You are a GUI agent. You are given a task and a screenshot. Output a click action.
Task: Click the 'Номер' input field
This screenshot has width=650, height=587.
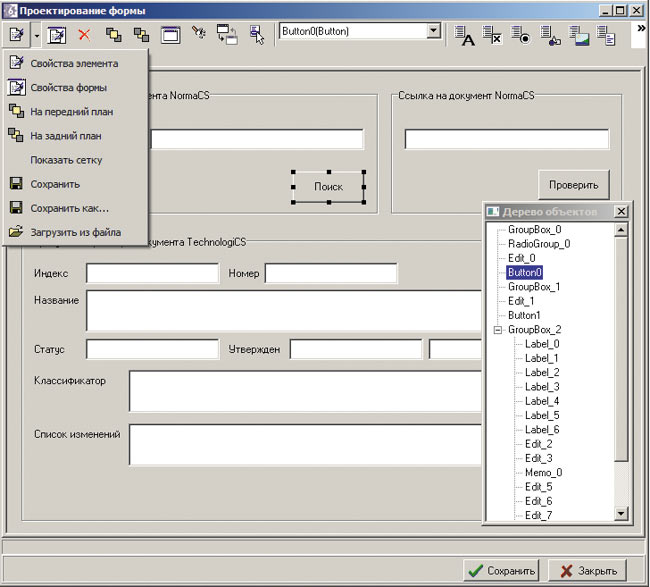331,274
